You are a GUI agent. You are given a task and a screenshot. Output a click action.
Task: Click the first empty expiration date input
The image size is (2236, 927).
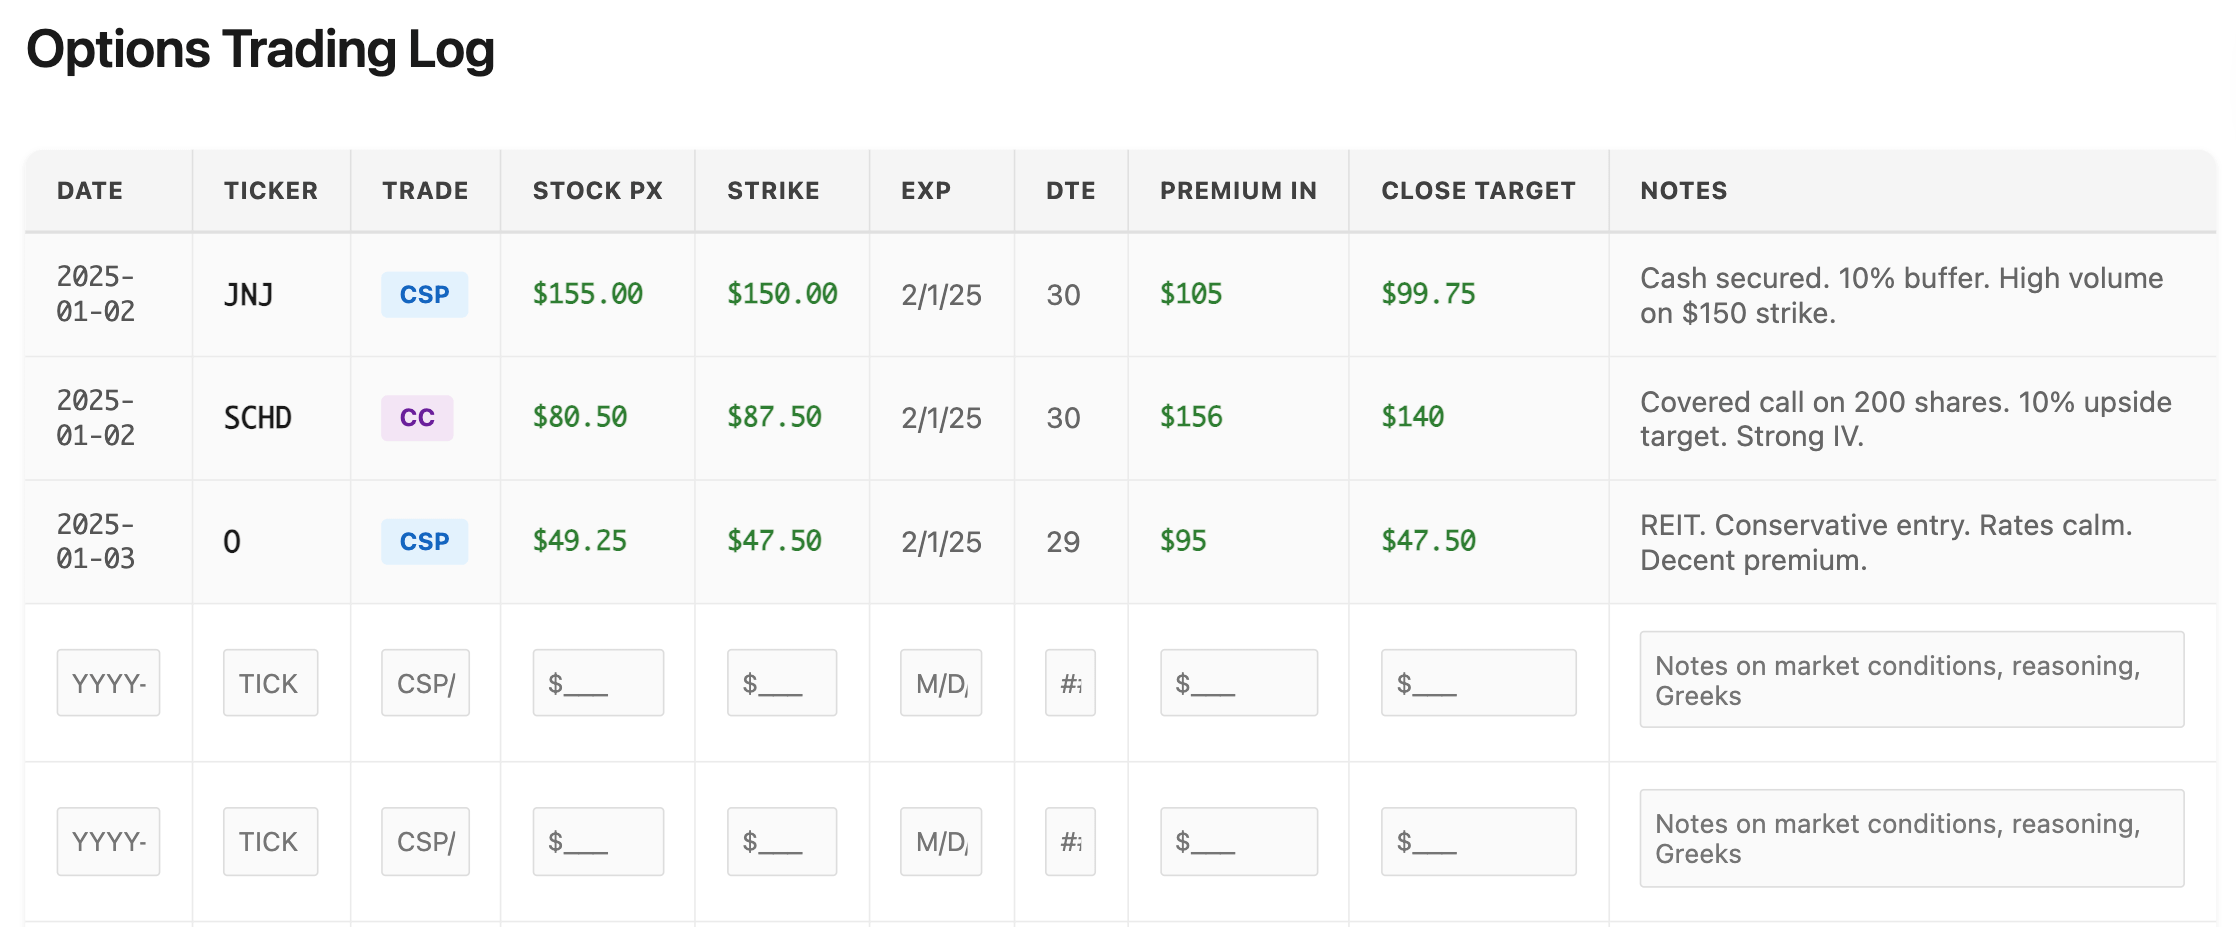coord(941,683)
